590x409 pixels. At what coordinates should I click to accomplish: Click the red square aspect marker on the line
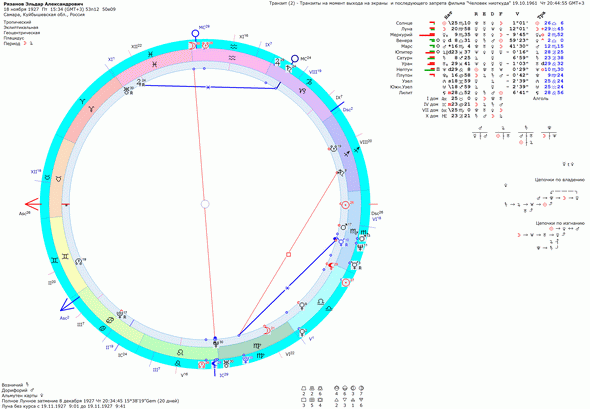(289, 255)
